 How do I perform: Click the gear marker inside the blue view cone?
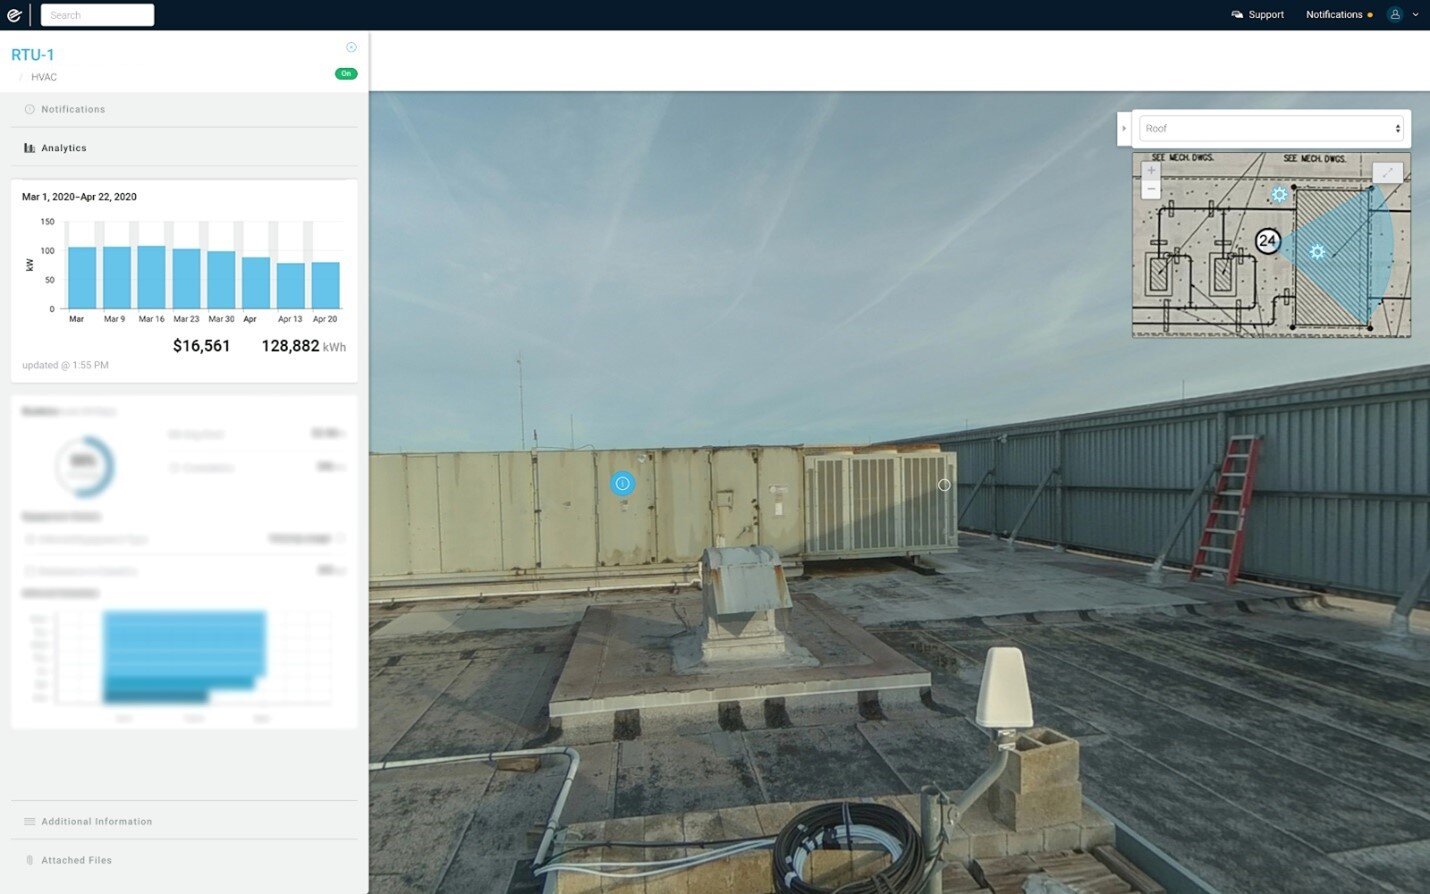[1317, 252]
